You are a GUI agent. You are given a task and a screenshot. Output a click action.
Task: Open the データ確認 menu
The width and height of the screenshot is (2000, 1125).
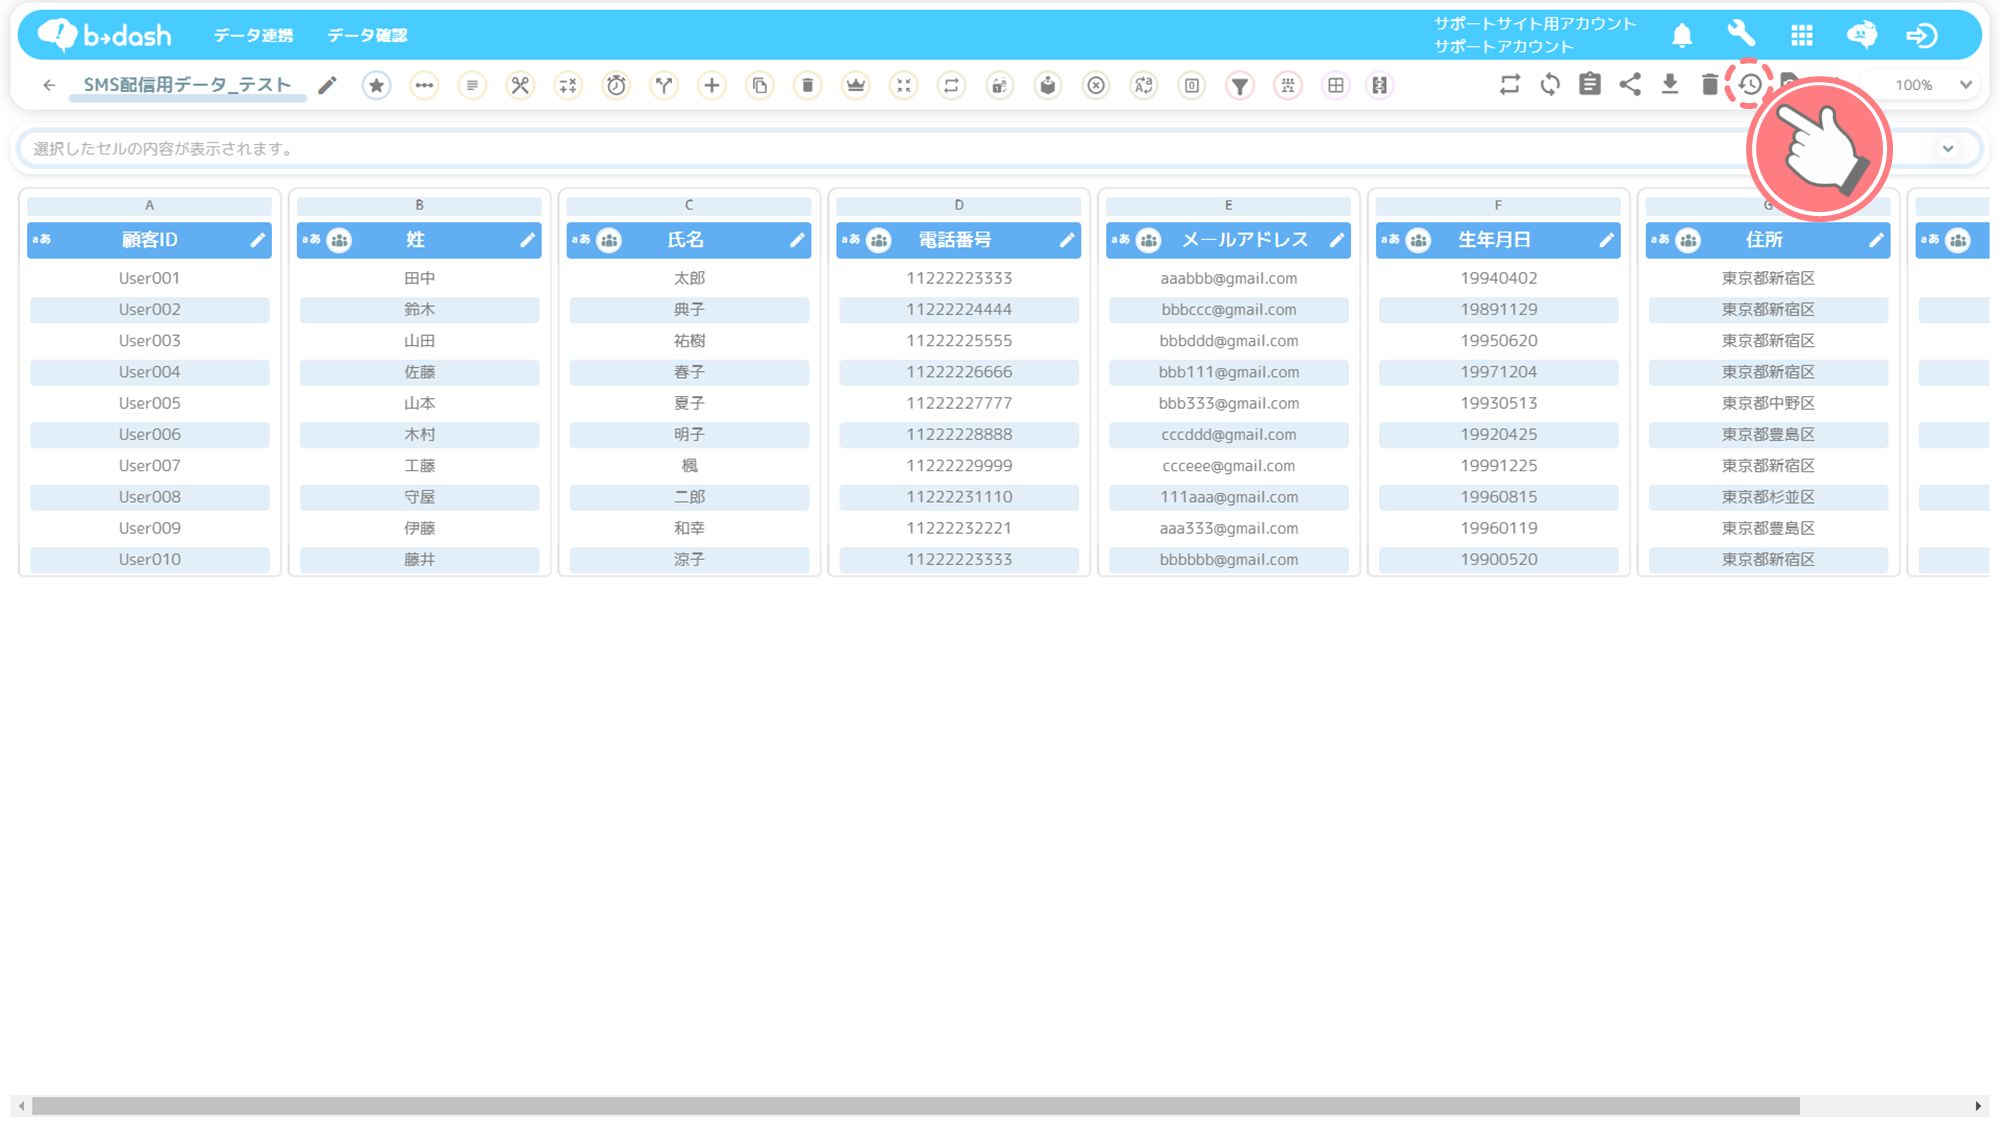pos(367,36)
